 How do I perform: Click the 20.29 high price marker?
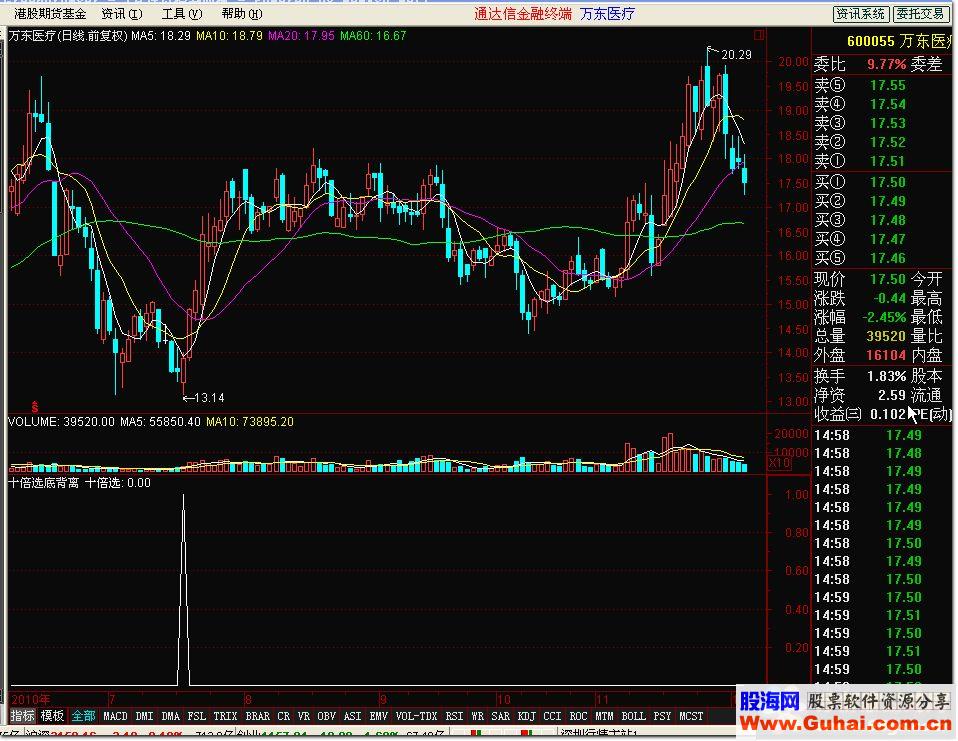pyautogui.click(x=736, y=55)
